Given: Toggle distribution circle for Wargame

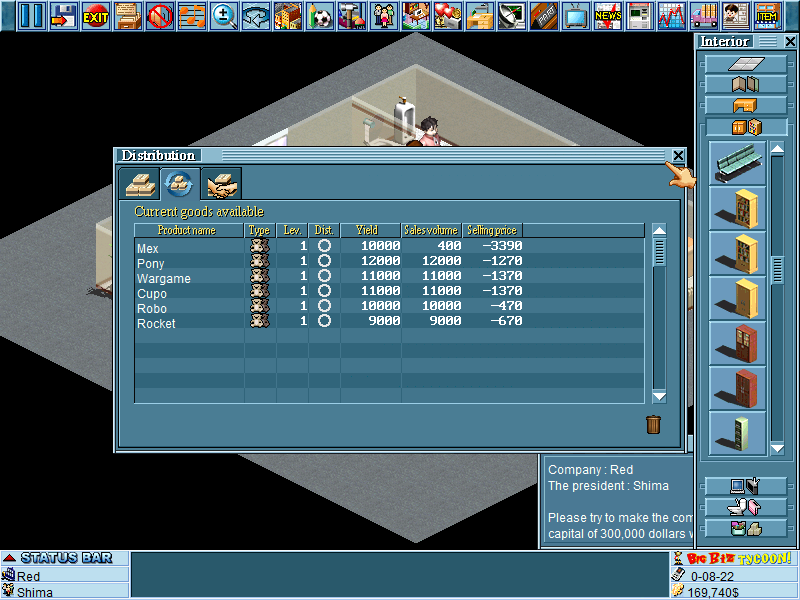Looking at the screenshot, I should point(324,276).
